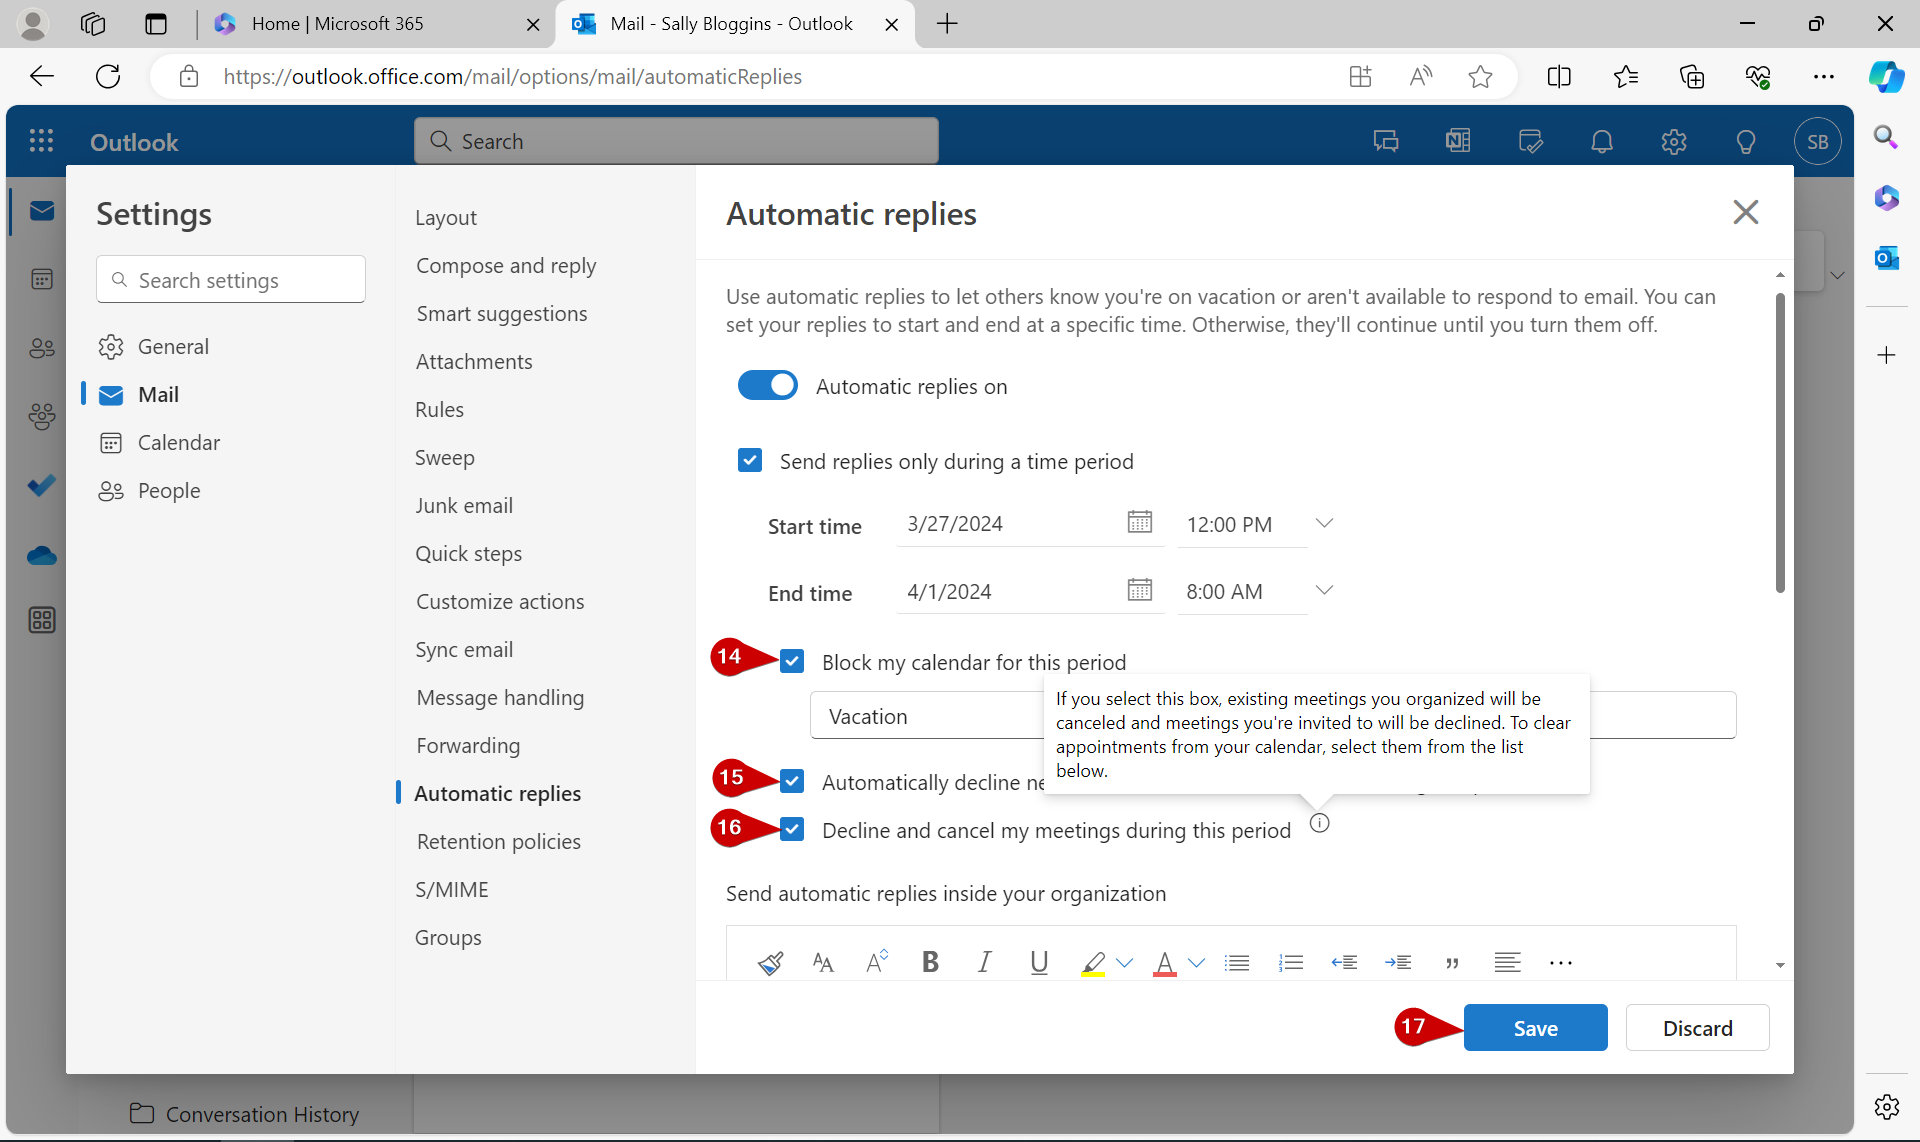1920x1142 pixels.
Task: Expand the start time 12:00 PM dropdown
Action: (x=1324, y=523)
